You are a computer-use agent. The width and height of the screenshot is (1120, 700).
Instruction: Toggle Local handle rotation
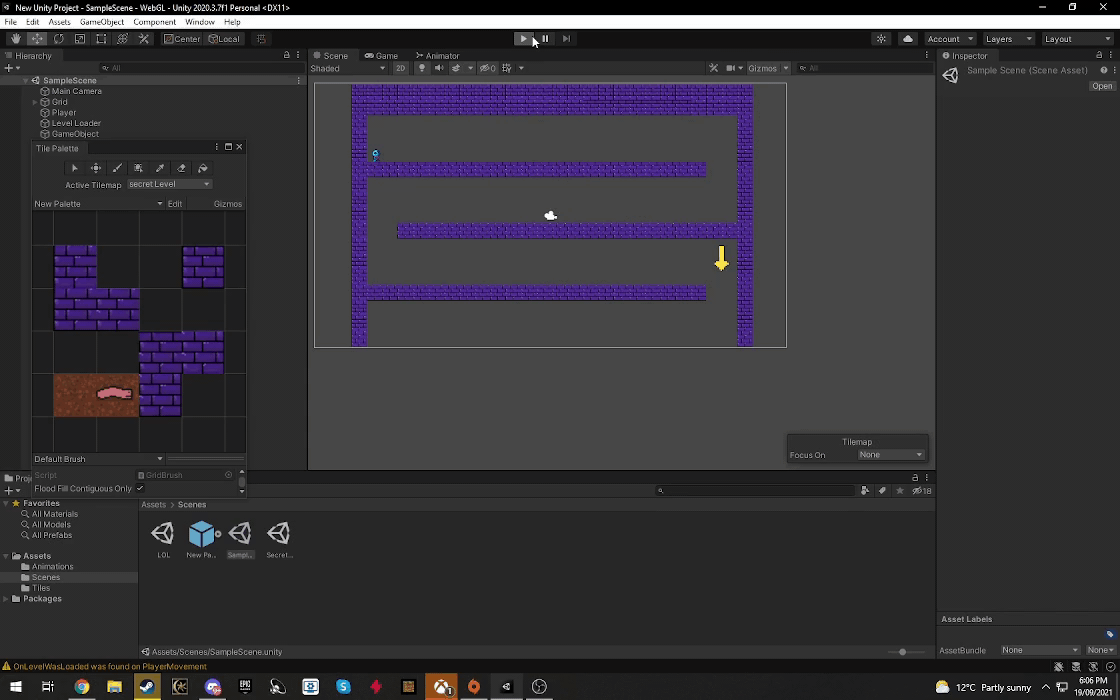[x=224, y=39]
